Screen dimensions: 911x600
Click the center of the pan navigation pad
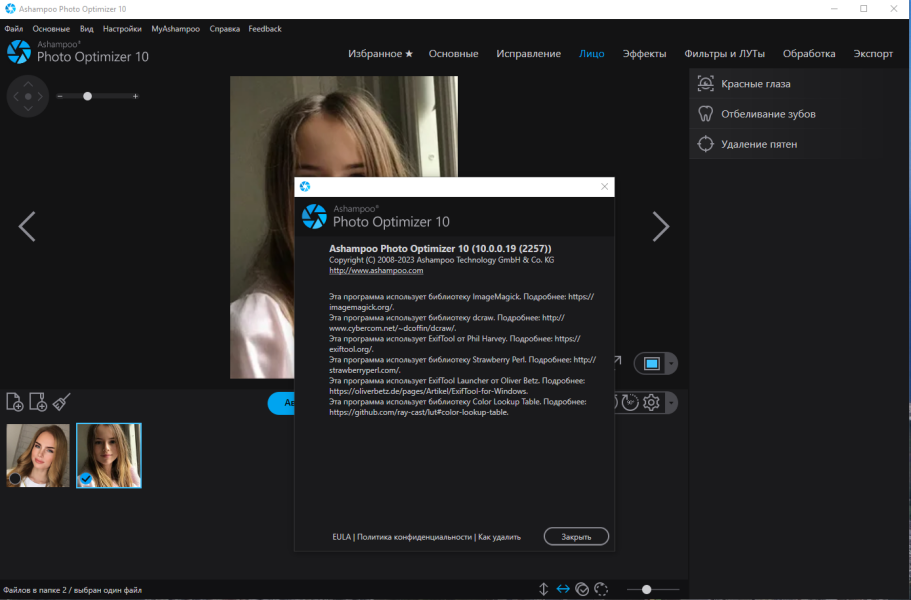[x=28, y=96]
